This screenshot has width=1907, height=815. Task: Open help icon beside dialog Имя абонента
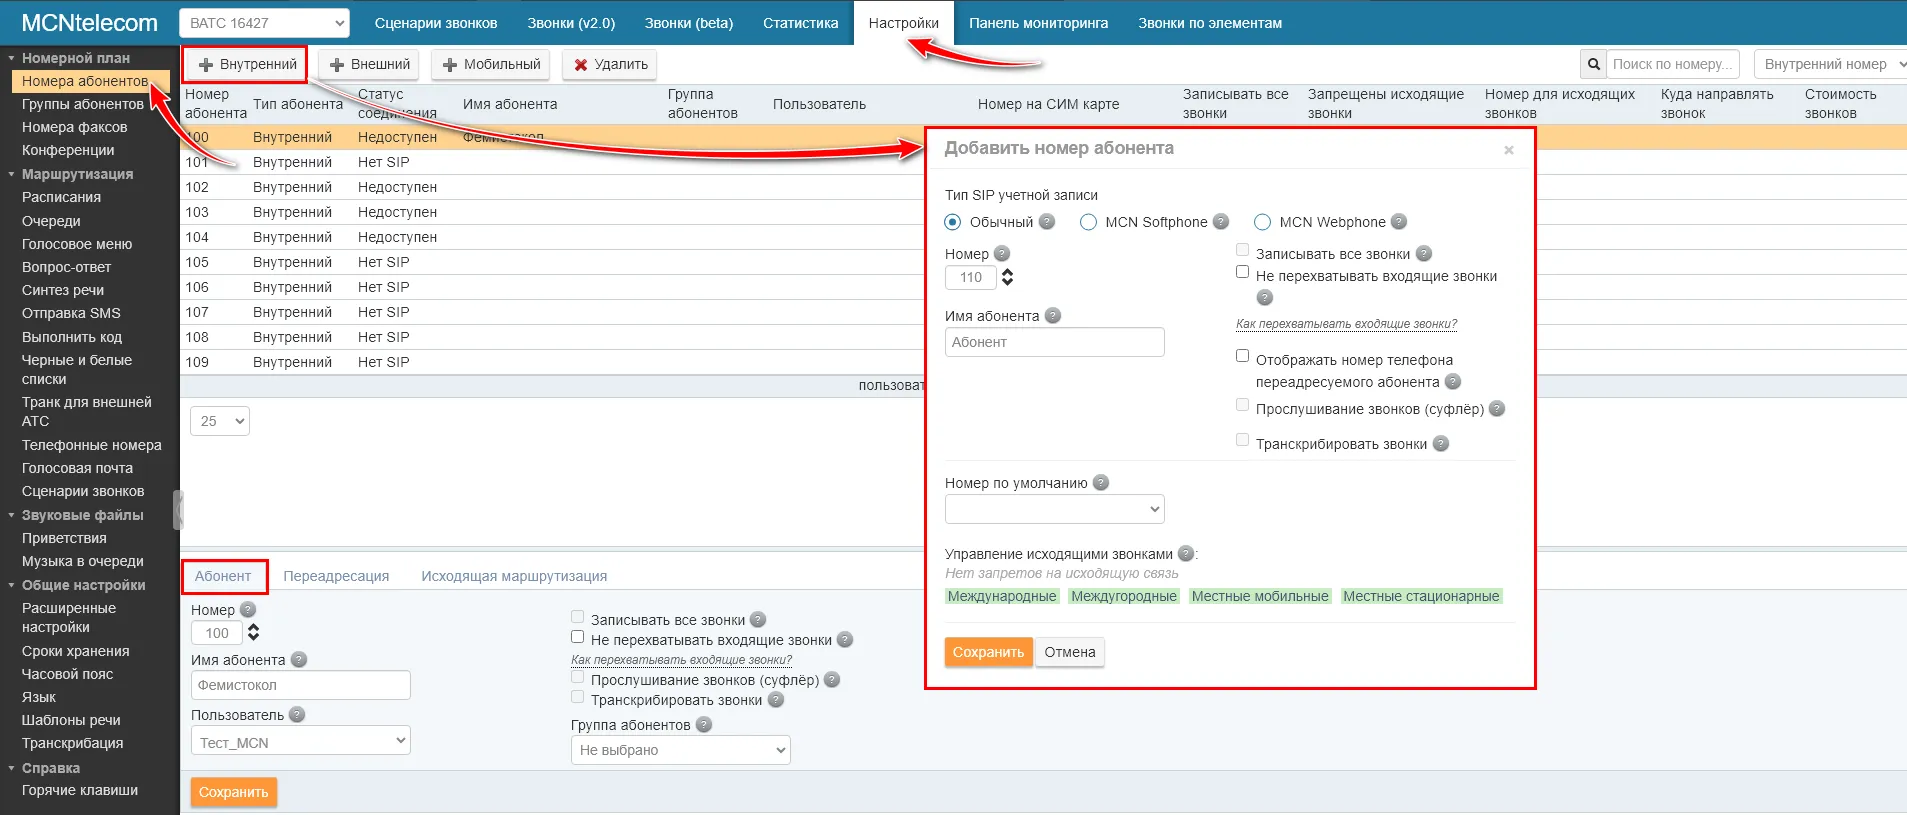pyautogui.click(x=1053, y=316)
